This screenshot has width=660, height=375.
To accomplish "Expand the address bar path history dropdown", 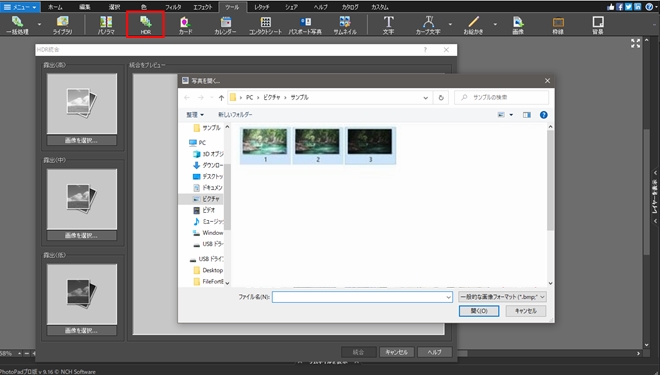I will (426, 98).
